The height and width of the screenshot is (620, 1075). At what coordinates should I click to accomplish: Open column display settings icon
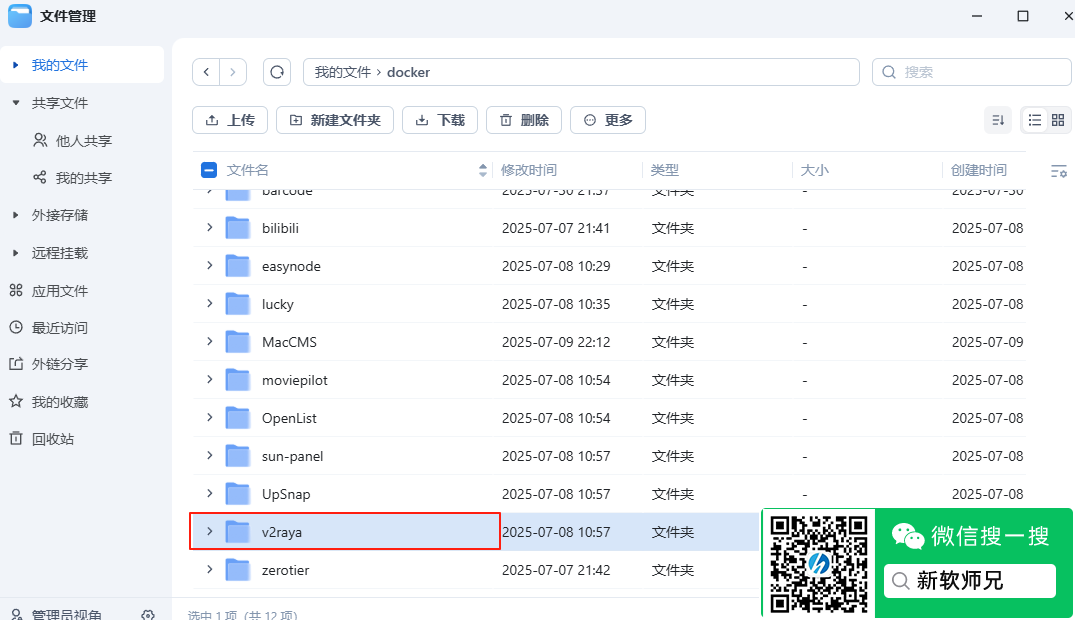point(1058,170)
